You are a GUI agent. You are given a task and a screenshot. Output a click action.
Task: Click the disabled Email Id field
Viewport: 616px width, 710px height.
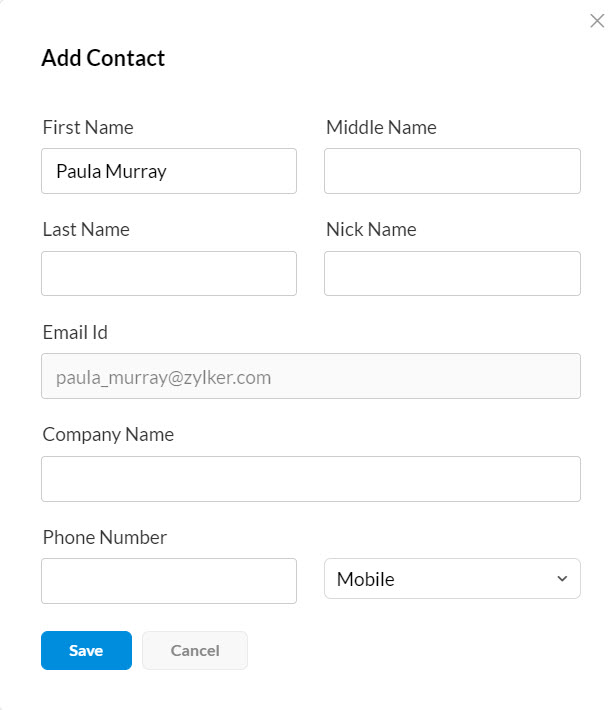pyautogui.click(x=310, y=377)
